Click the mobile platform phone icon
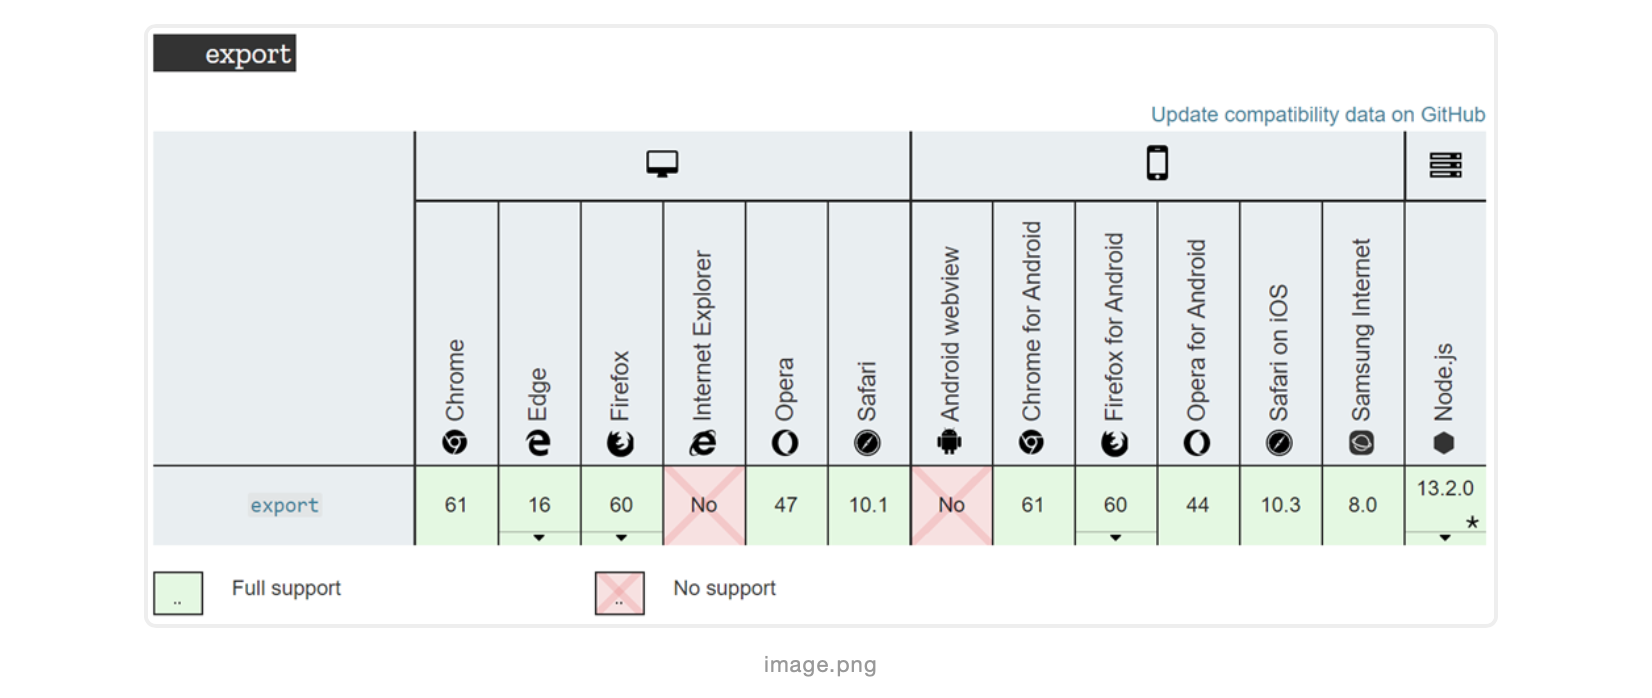Image resolution: width=1652 pixels, height=698 pixels. (x=1157, y=163)
